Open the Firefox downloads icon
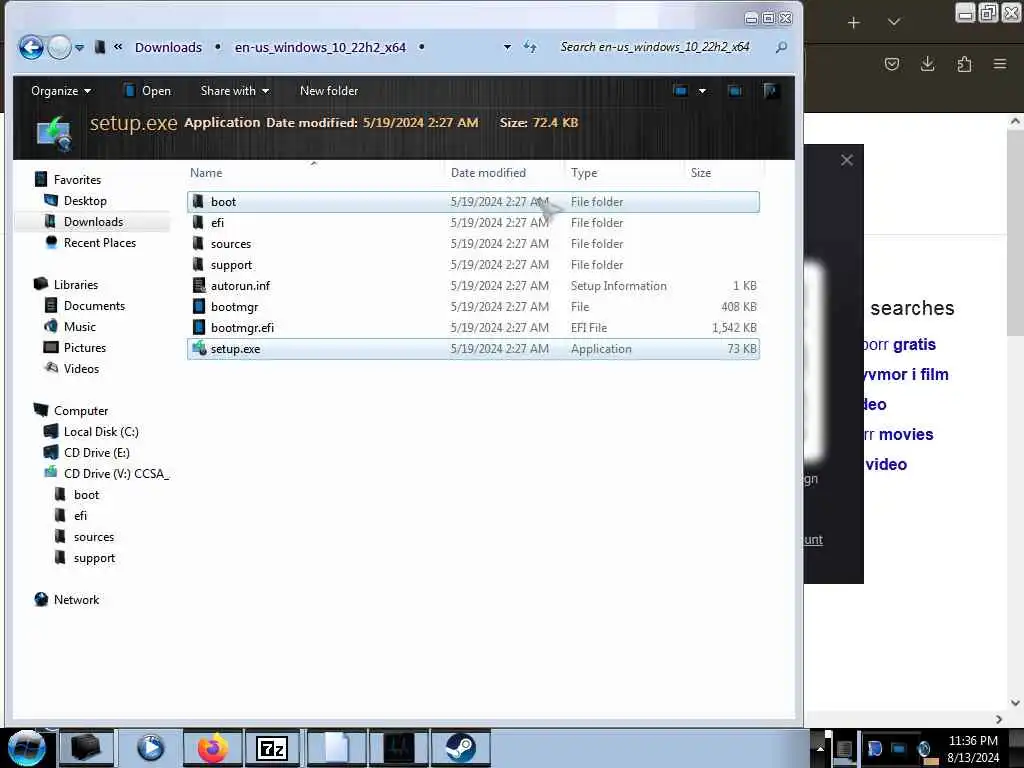 [x=927, y=64]
